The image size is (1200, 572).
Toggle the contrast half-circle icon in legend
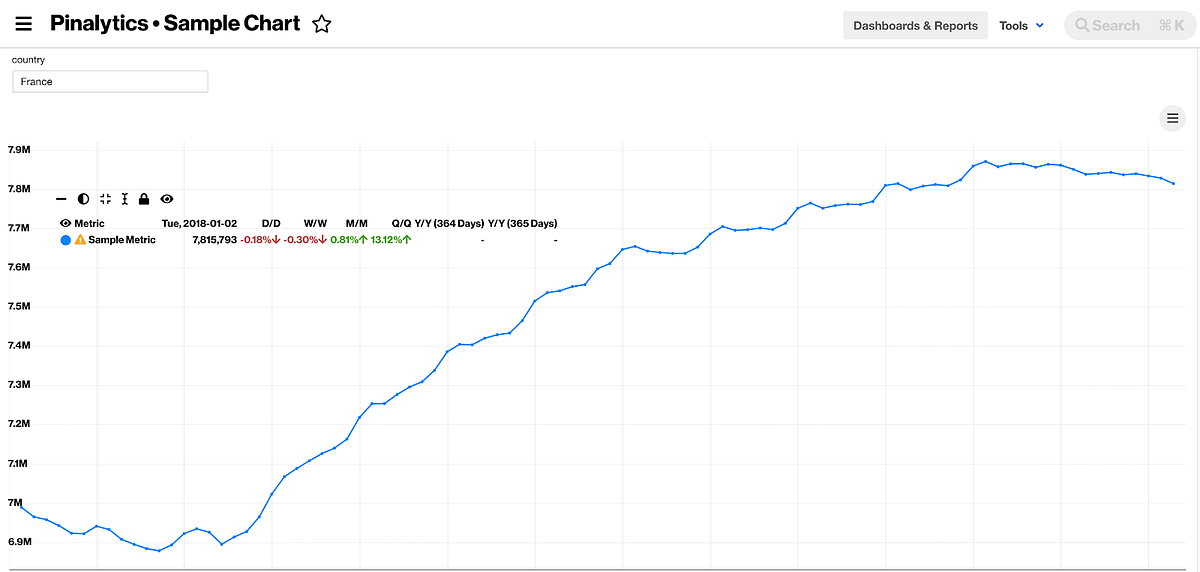click(x=83, y=199)
